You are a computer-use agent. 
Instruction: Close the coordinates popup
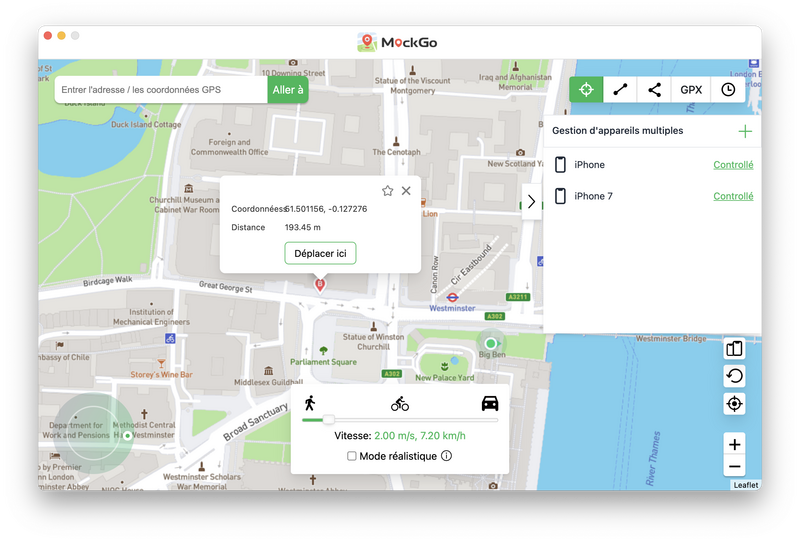(x=406, y=191)
